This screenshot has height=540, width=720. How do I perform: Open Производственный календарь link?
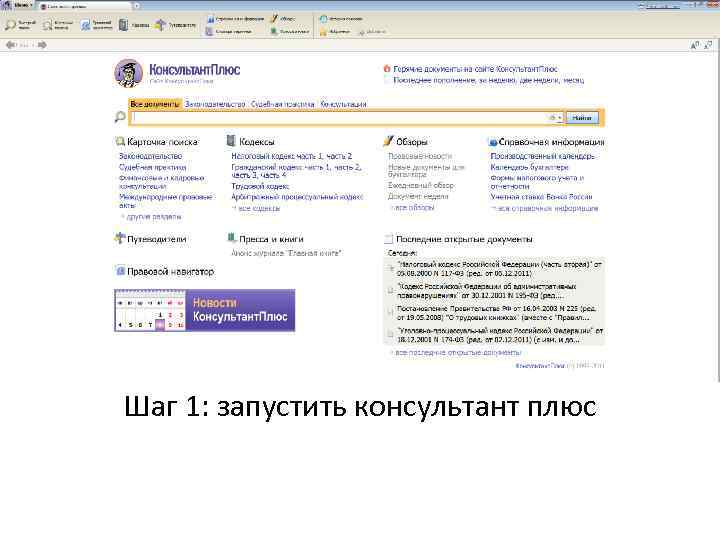click(542, 156)
